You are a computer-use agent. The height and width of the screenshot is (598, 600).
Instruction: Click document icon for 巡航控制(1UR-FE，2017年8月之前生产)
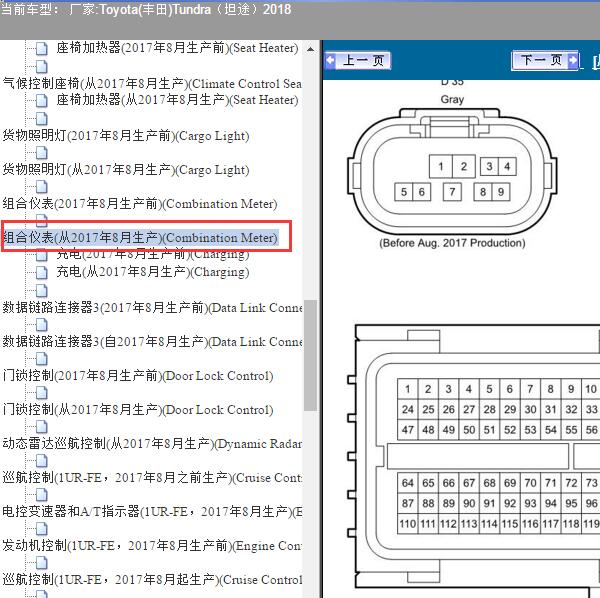click(41, 461)
